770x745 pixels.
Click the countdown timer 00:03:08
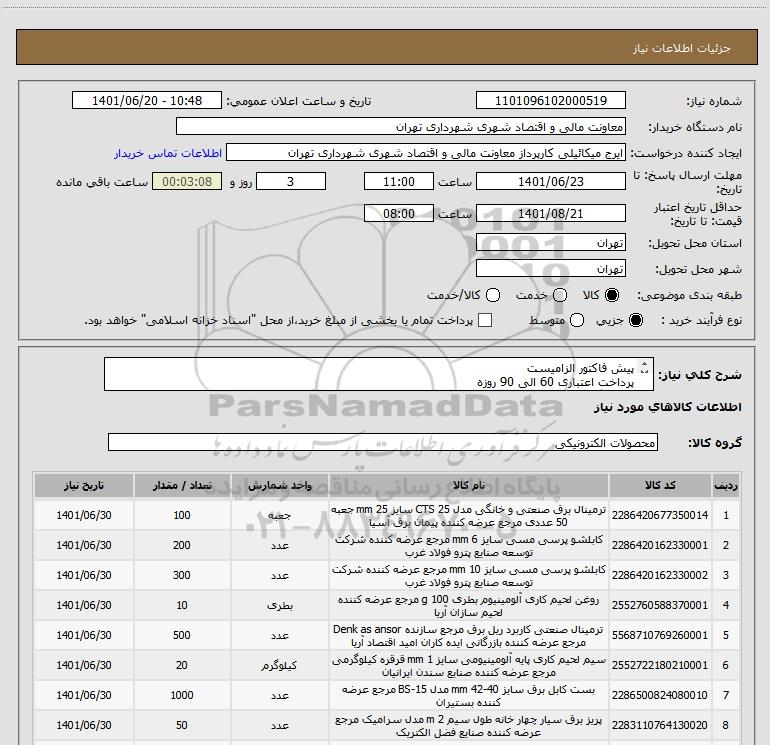187,181
